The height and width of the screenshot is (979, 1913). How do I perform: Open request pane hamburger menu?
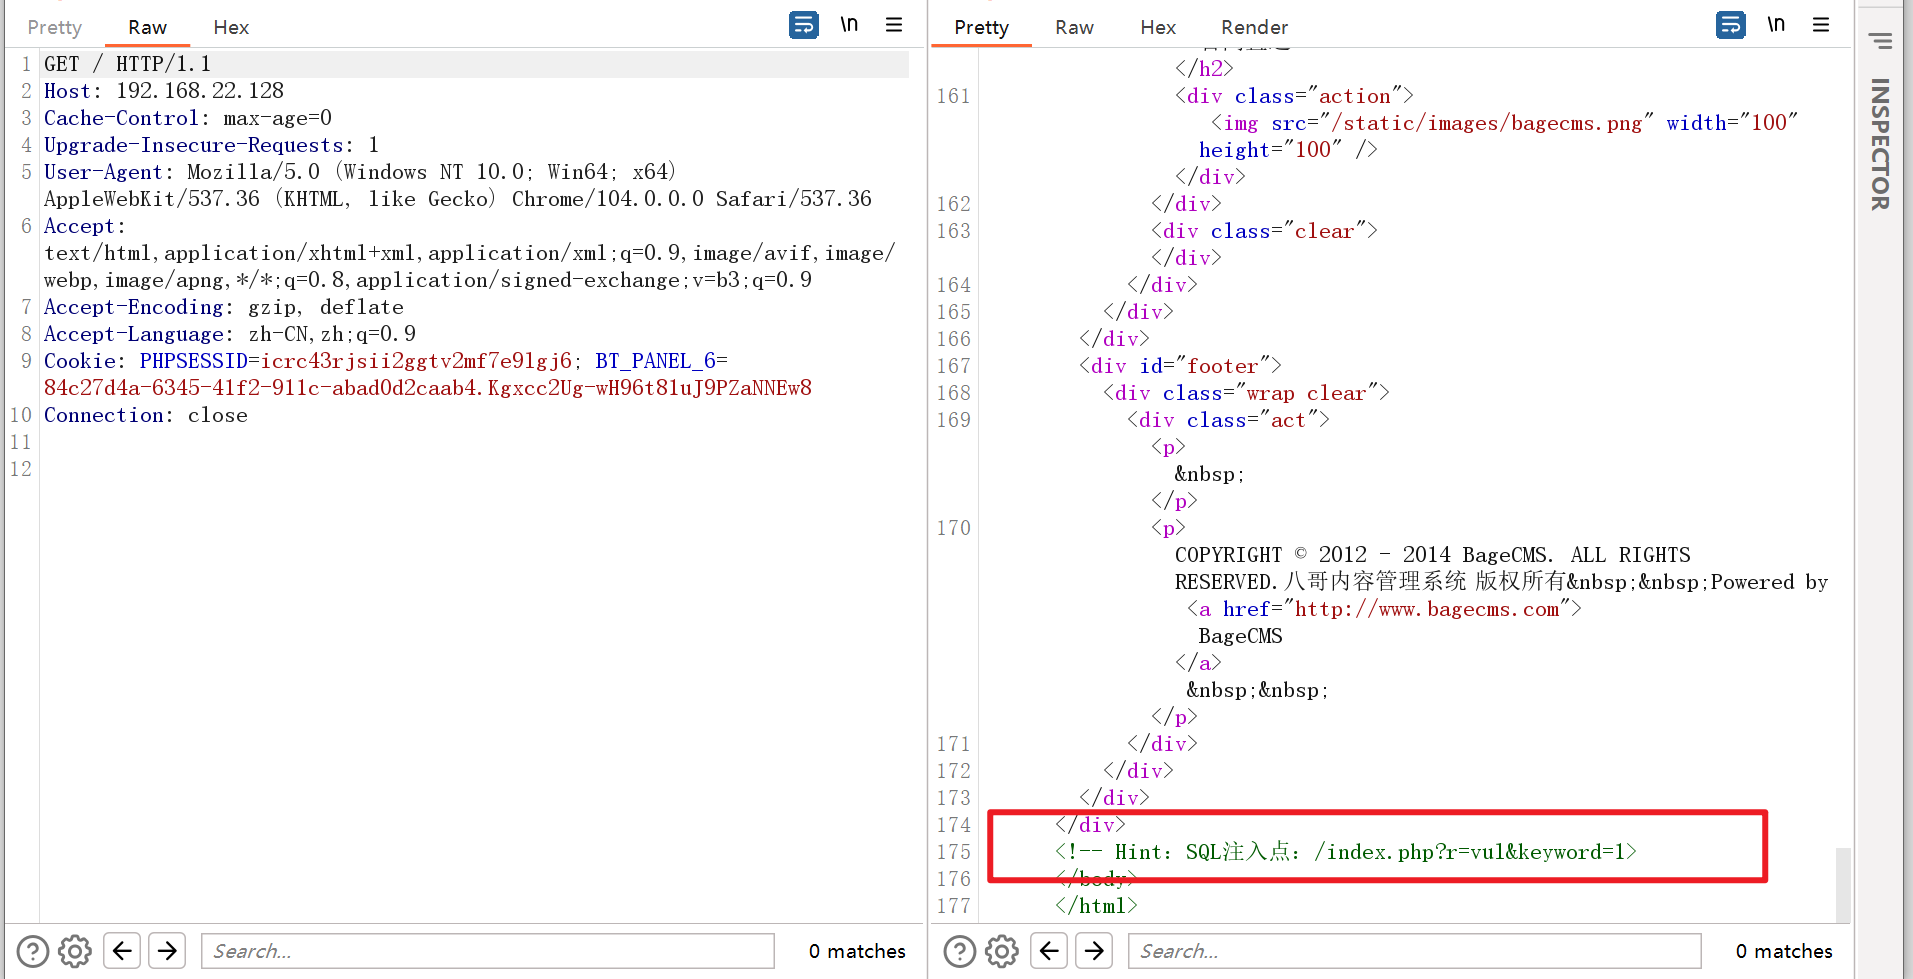pyautogui.click(x=894, y=24)
